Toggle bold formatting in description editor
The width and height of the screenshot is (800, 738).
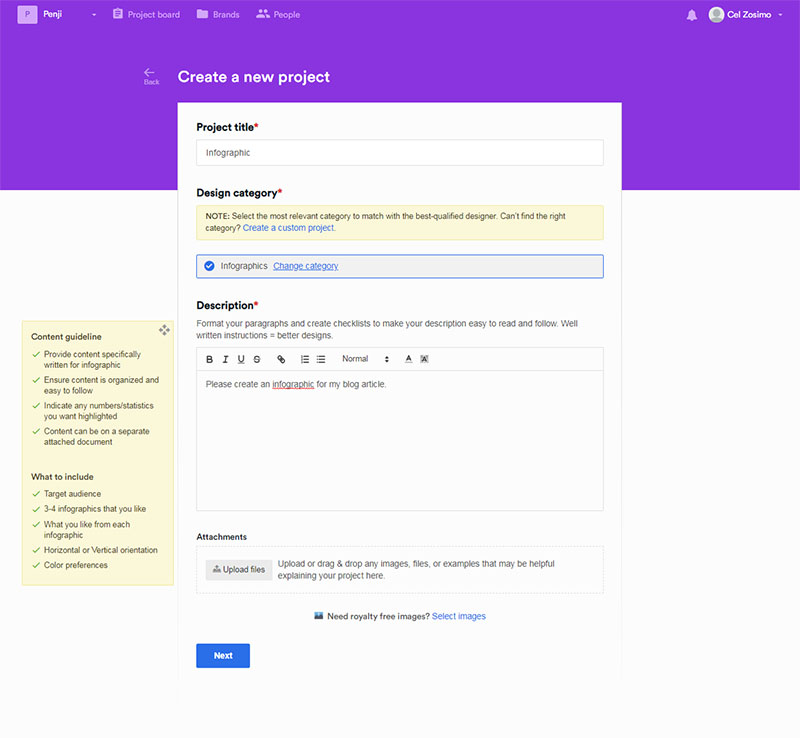point(210,359)
